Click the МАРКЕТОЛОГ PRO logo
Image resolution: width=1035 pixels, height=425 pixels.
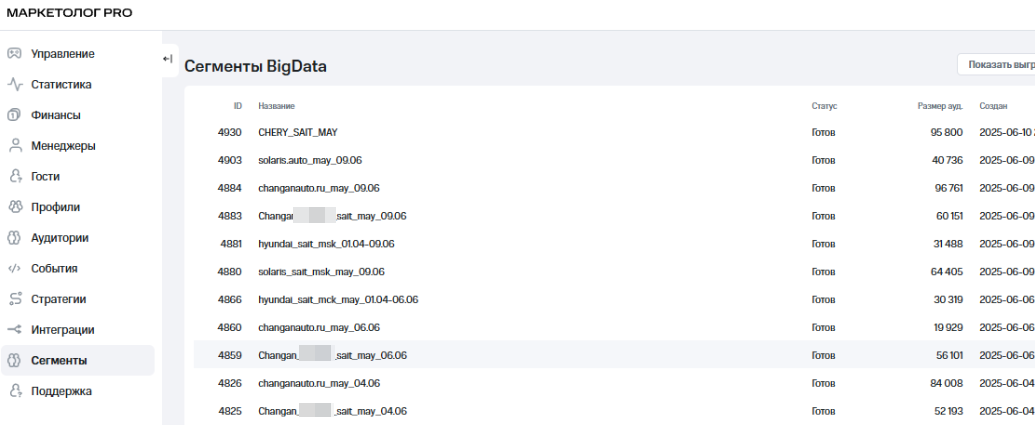[x=69, y=13]
